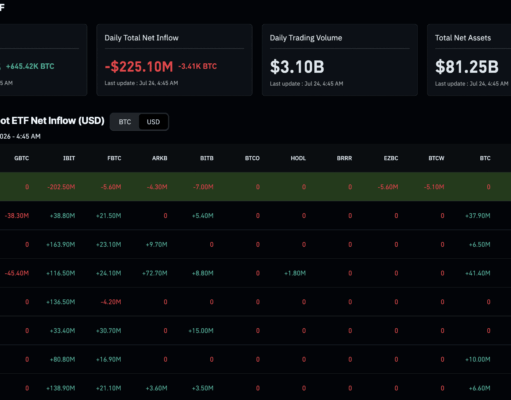The height and width of the screenshot is (400, 511).
Task: Select the +80.80M IBIT cell
Action: (x=62, y=359)
